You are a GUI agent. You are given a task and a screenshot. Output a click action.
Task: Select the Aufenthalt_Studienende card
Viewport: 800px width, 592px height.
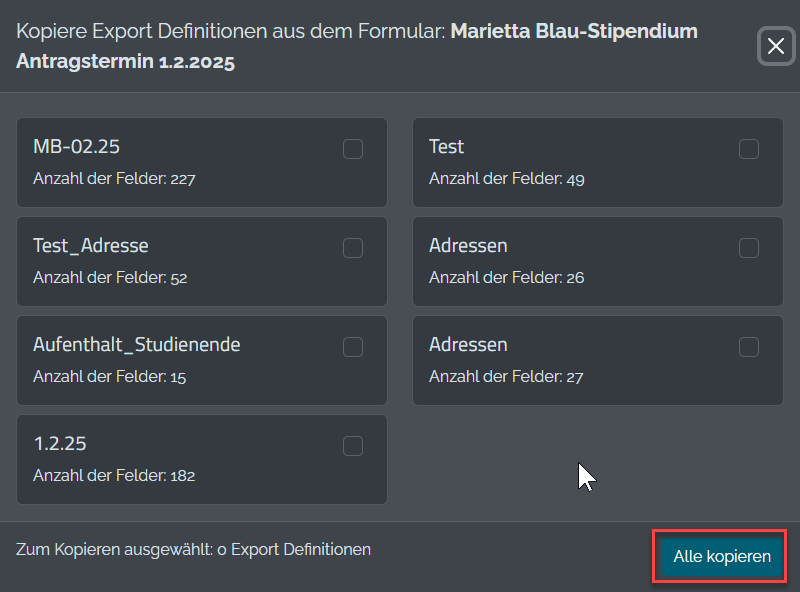[x=200, y=360]
